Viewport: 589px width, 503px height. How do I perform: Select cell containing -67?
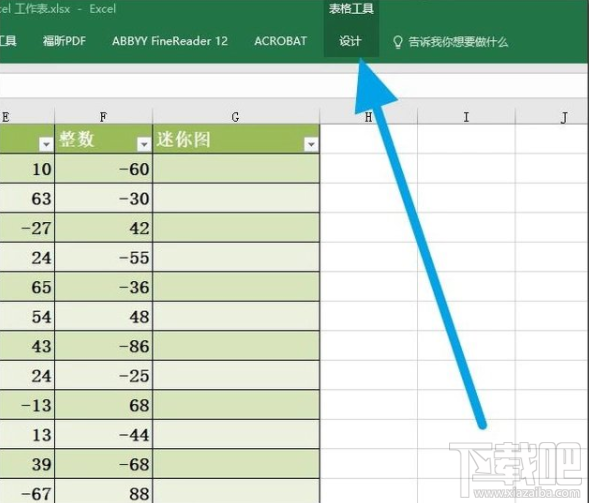coord(27,491)
